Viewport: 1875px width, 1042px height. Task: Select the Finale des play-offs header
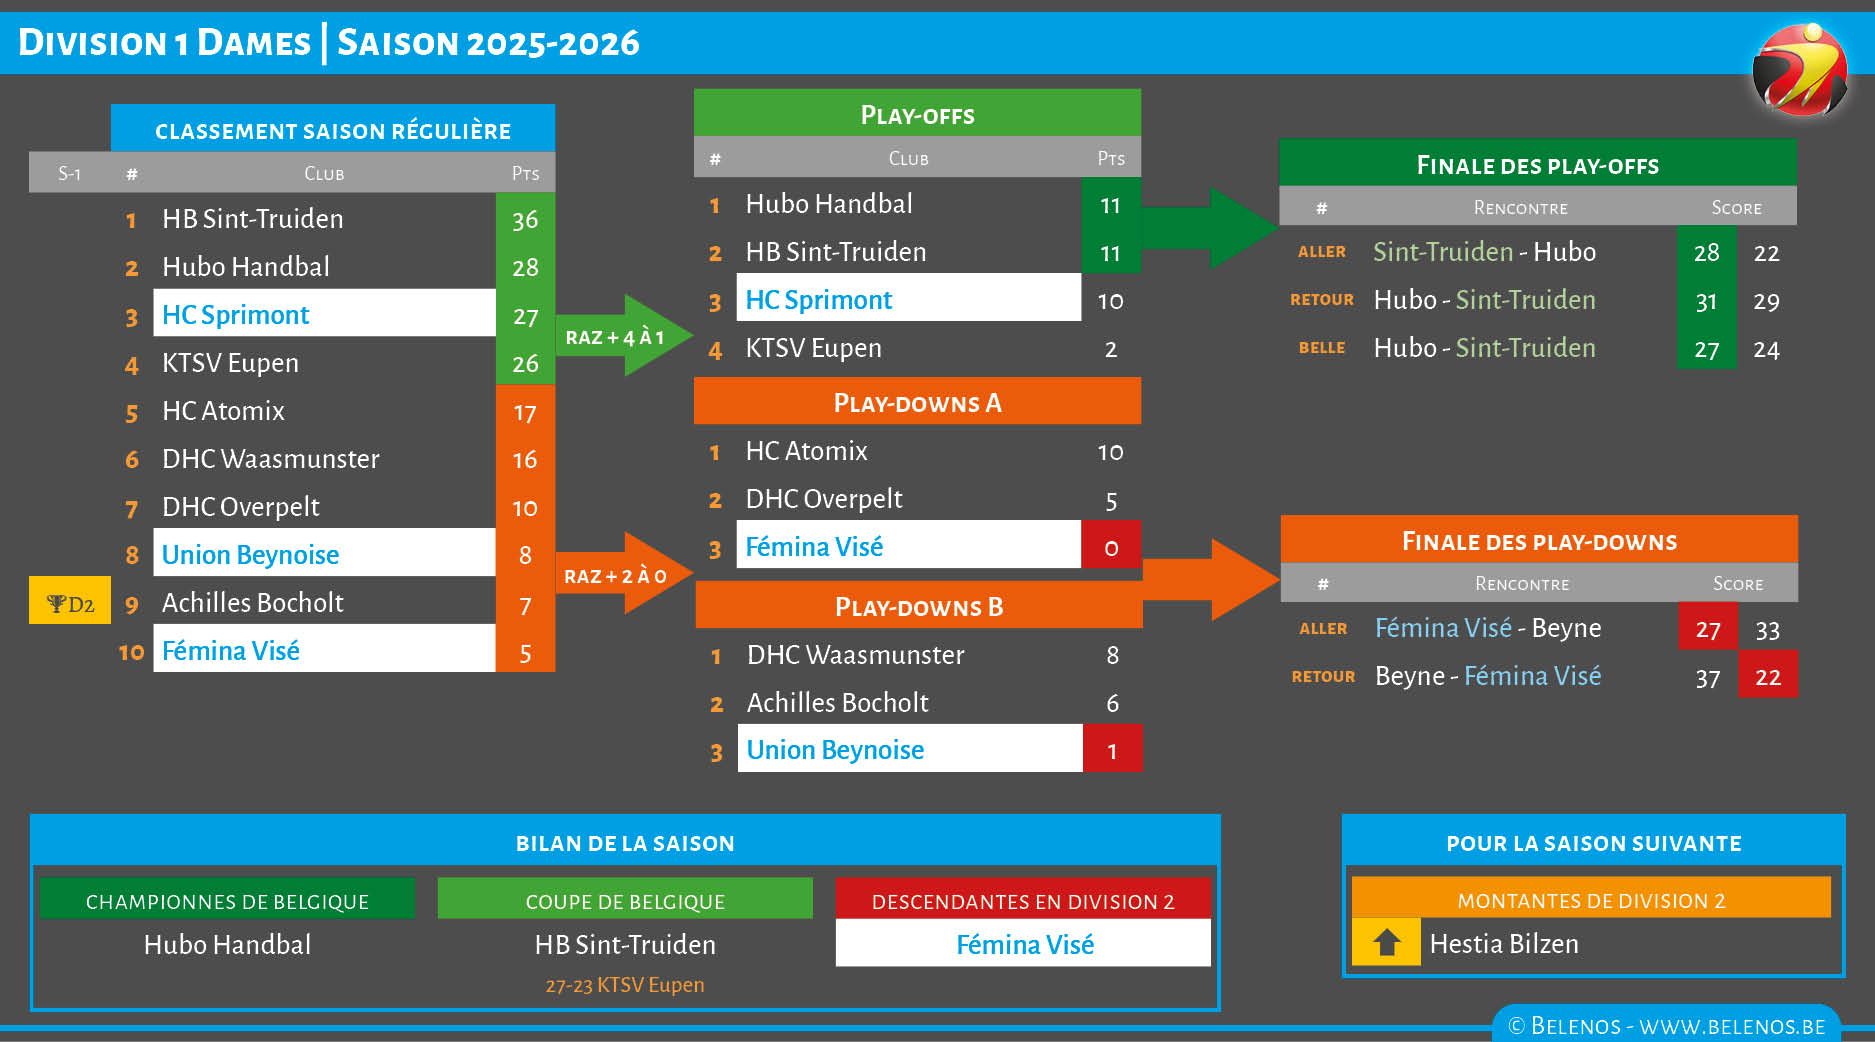click(x=1538, y=164)
